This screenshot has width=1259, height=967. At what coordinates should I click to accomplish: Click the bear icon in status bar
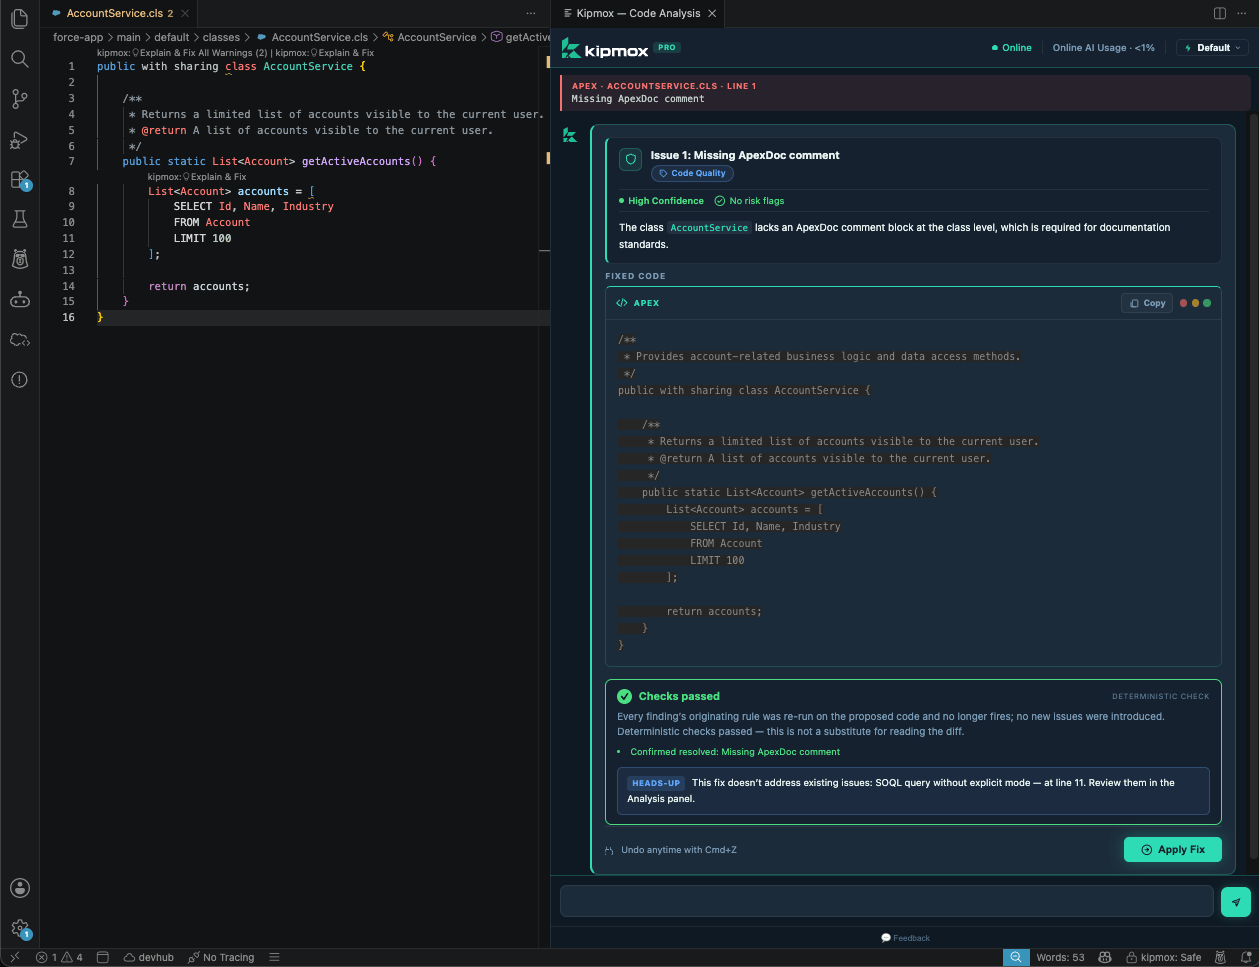(1222, 957)
